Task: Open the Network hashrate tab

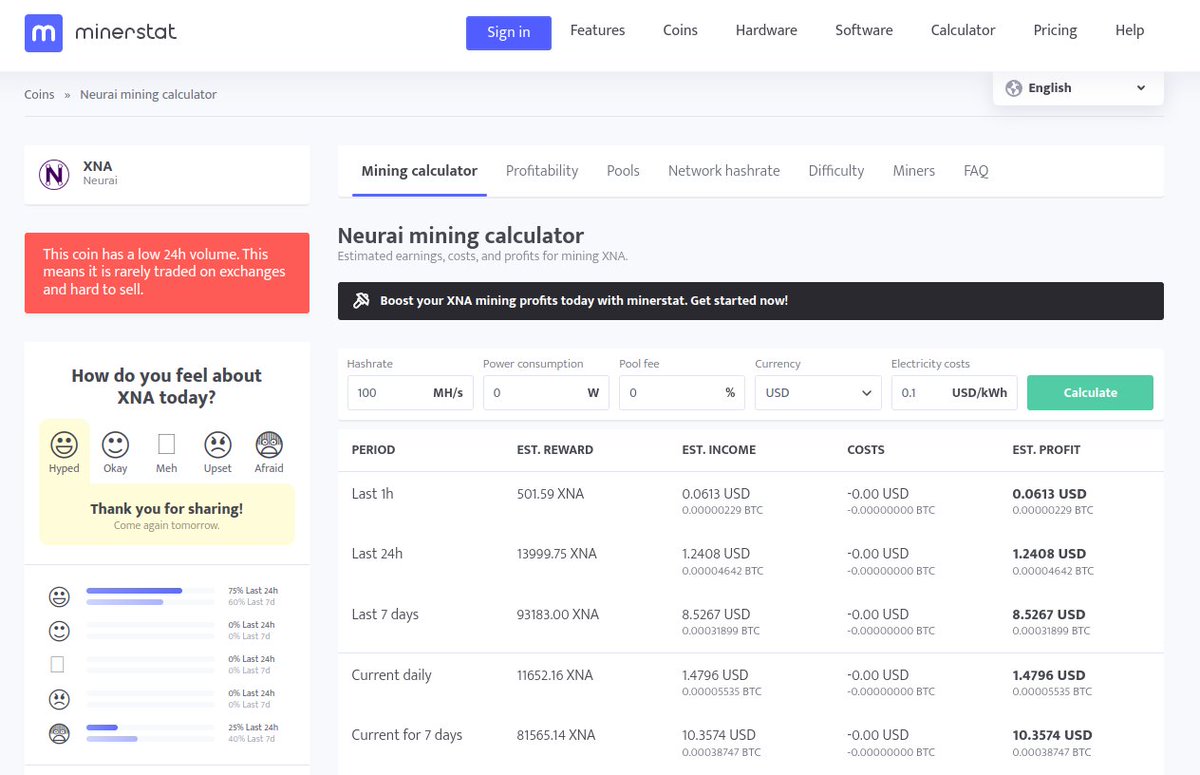Action: click(x=724, y=171)
